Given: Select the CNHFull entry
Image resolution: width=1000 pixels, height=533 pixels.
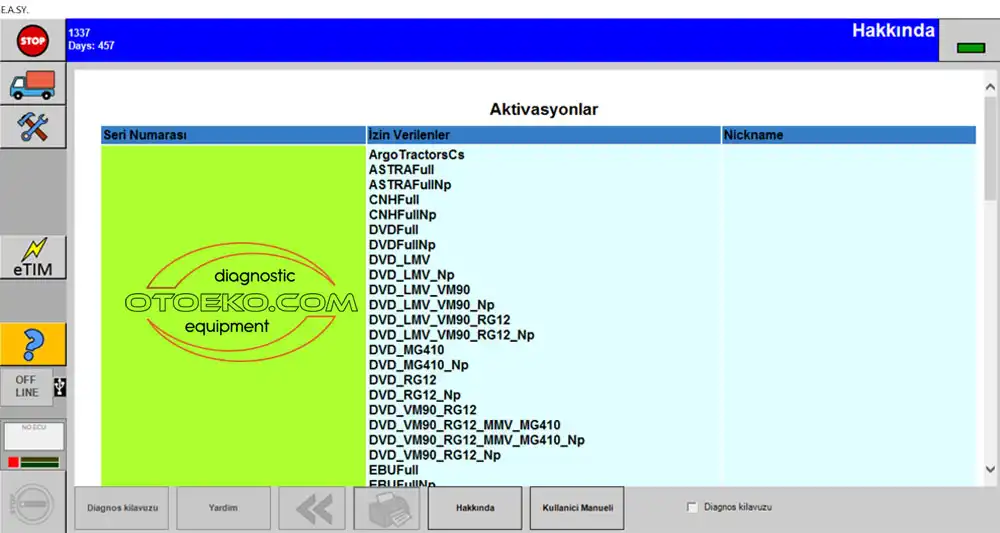Looking at the screenshot, I should pos(393,200).
